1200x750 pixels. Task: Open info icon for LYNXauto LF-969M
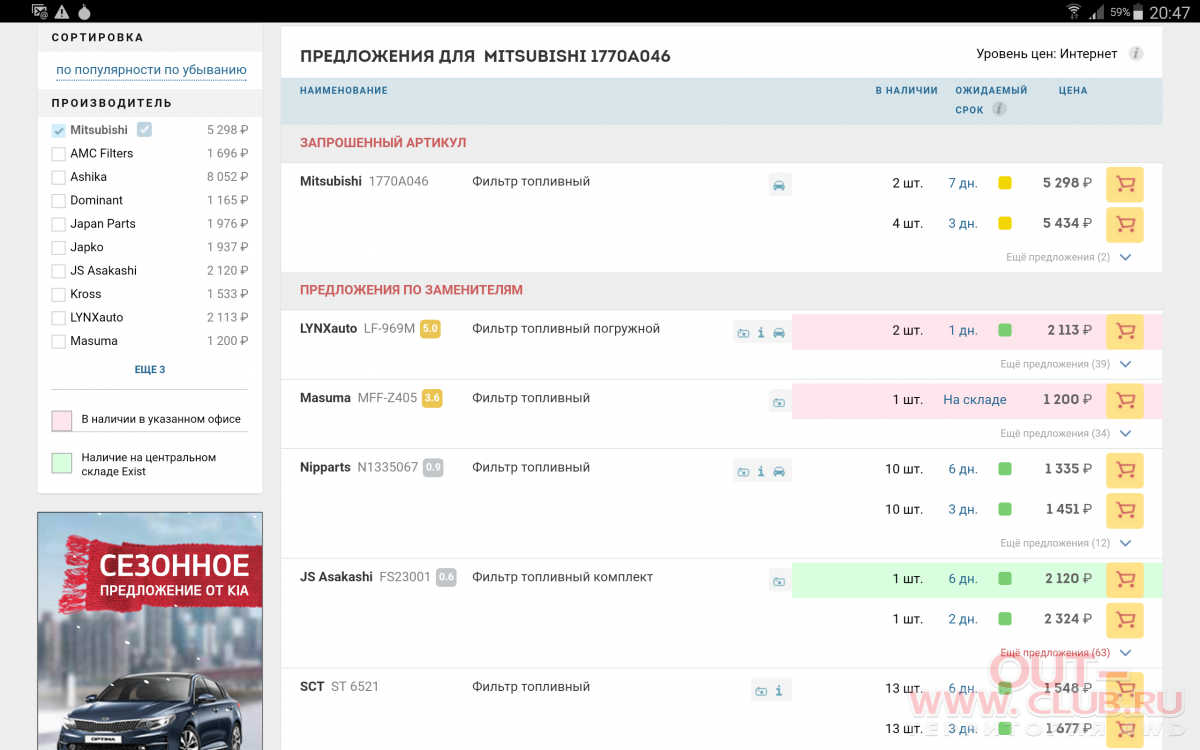coord(761,332)
